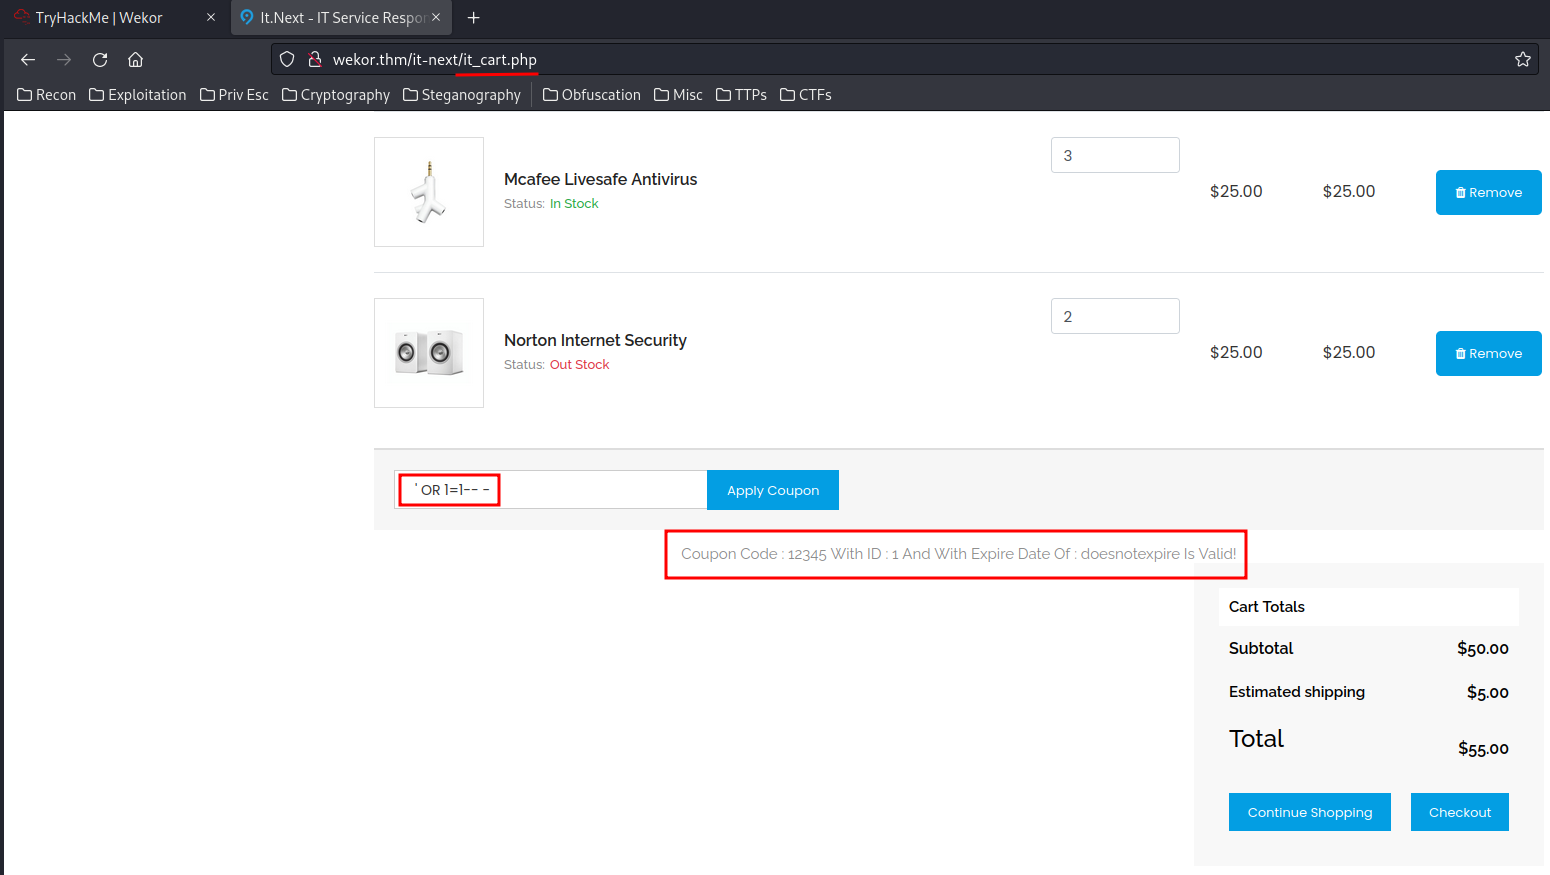The height and width of the screenshot is (875, 1550).
Task: Open the Norton Internet Security product title
Action: (595, 340)
